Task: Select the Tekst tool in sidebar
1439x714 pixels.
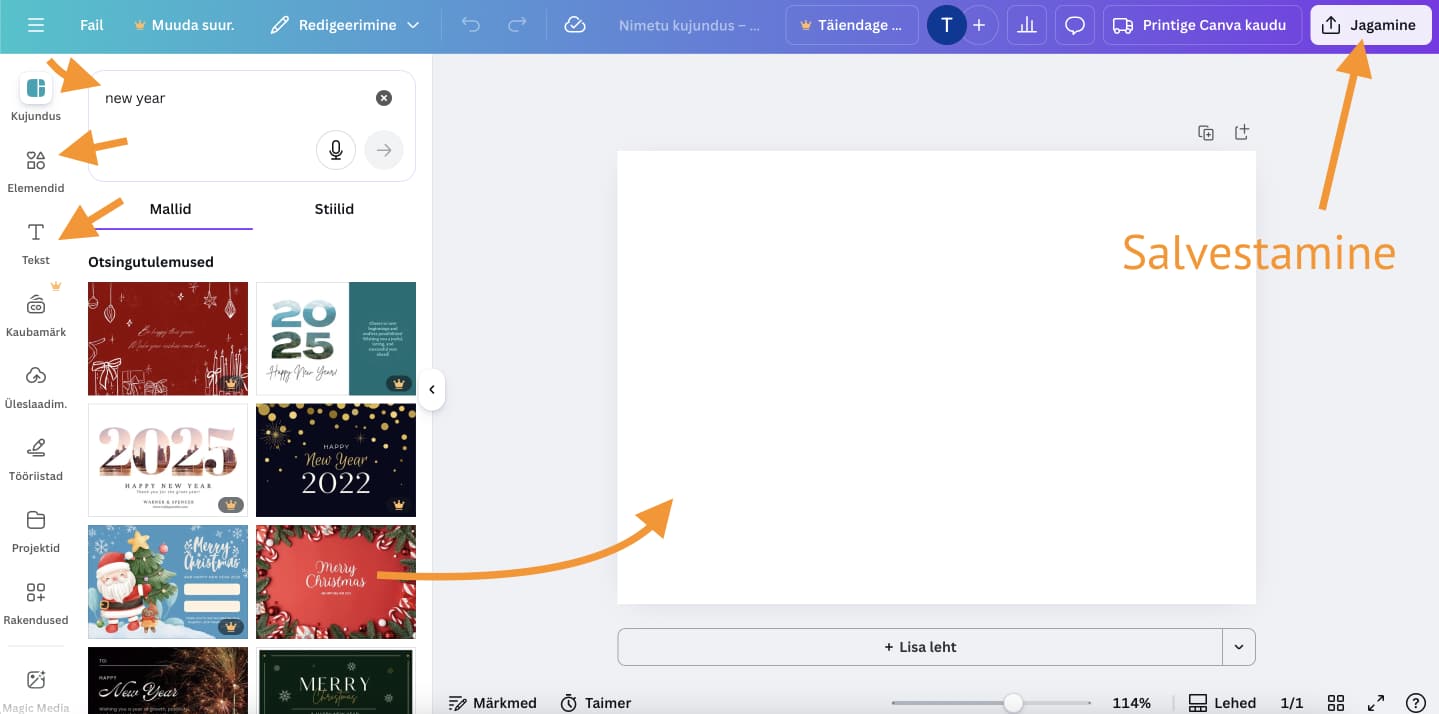Action: click(x=36, y=242)
